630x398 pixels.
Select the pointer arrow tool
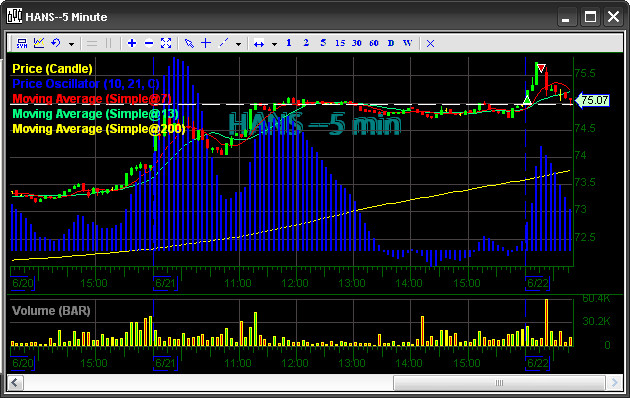pos(189,43)
